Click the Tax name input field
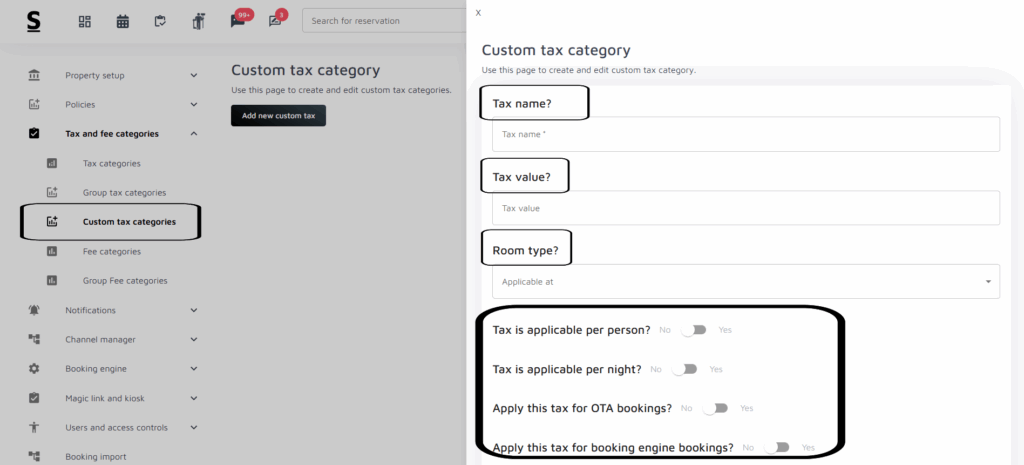1024x465 pixels. [745, 134]
